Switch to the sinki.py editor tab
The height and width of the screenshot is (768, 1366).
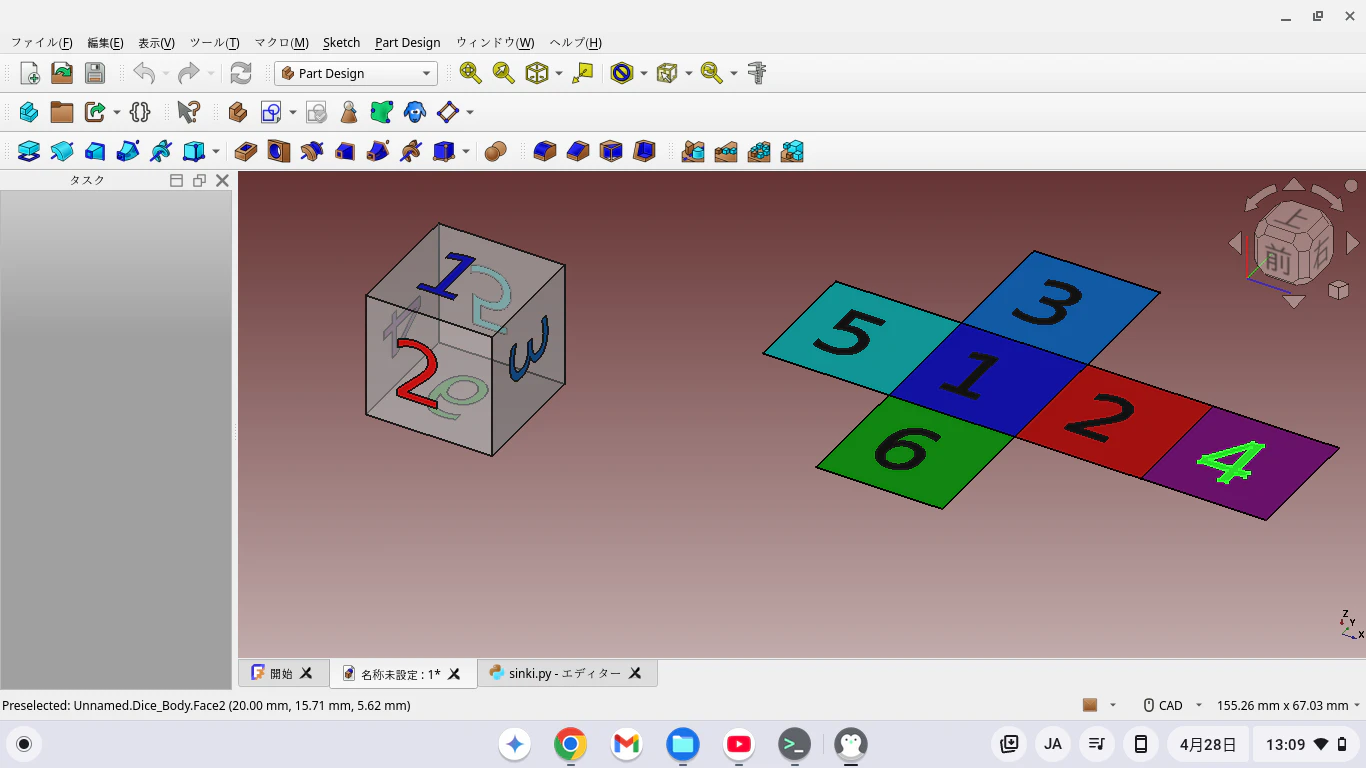tap(566, 673)
